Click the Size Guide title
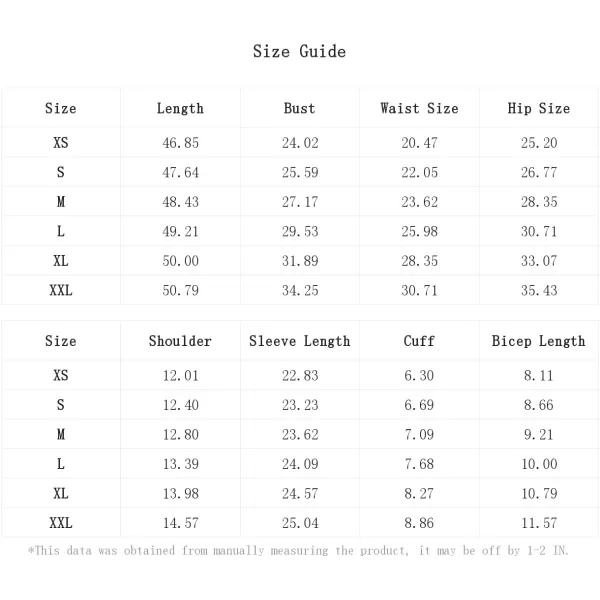Viewport: 600px width, 600px height. point(299,51)
